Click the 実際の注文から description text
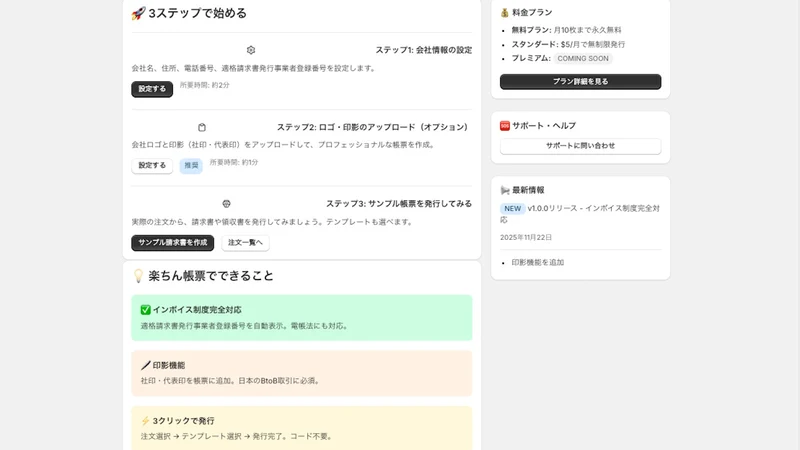The width and height of the screenshot is (800, 450). tap(273, 222)
